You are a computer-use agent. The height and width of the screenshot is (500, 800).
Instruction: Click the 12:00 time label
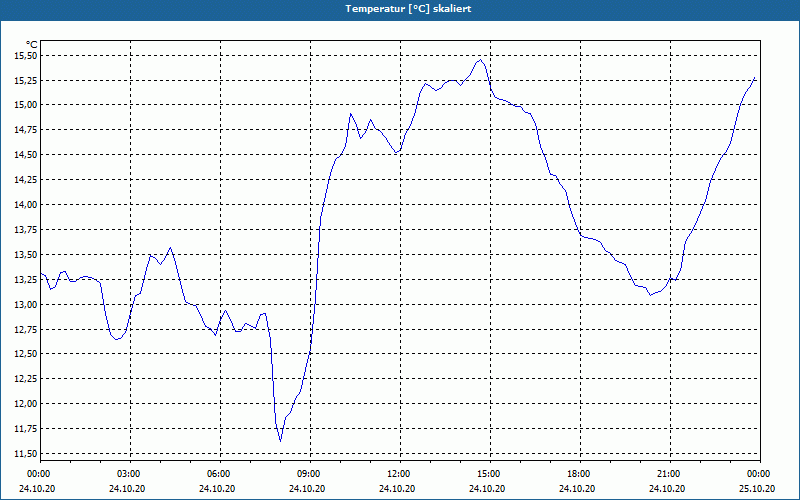tap(399, 474)
